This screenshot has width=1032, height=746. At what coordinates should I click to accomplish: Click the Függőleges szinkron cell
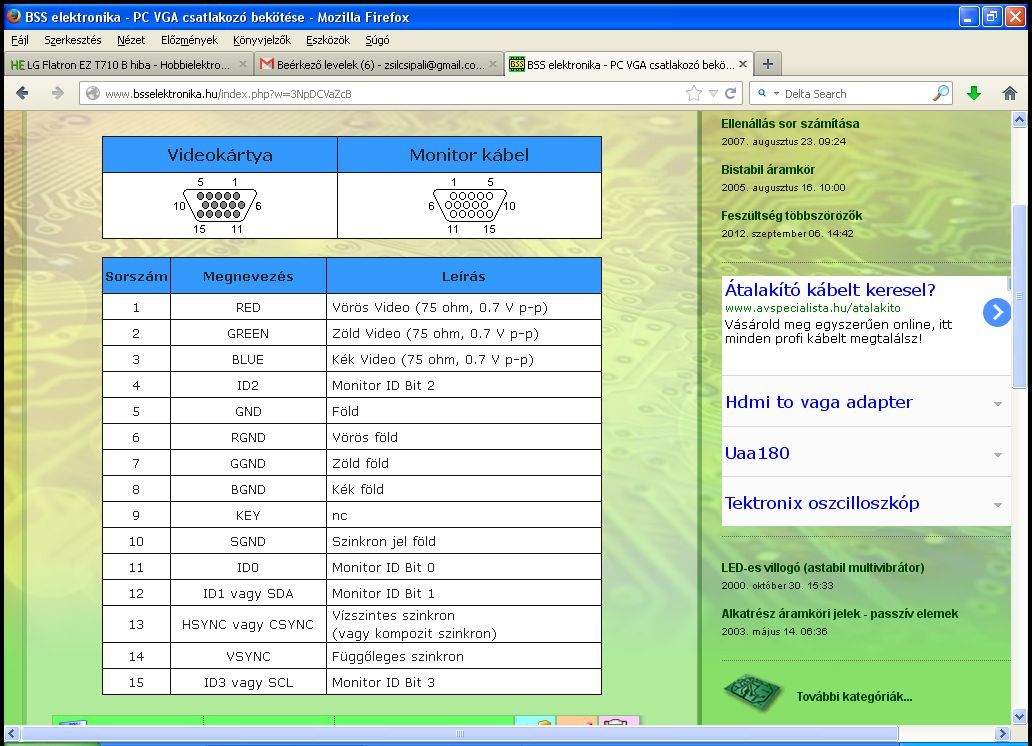464,656
